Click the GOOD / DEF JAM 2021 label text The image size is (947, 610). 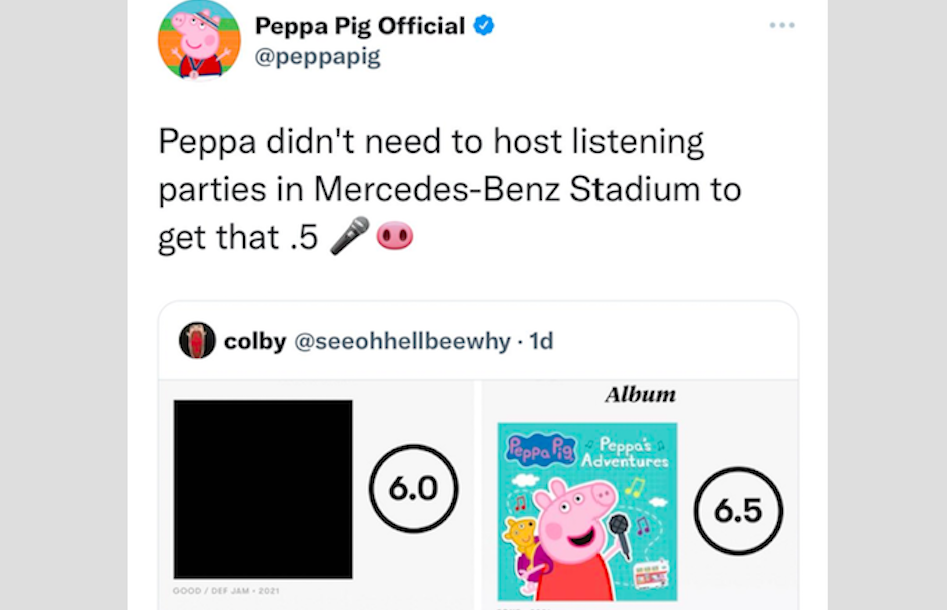[226, 591]
